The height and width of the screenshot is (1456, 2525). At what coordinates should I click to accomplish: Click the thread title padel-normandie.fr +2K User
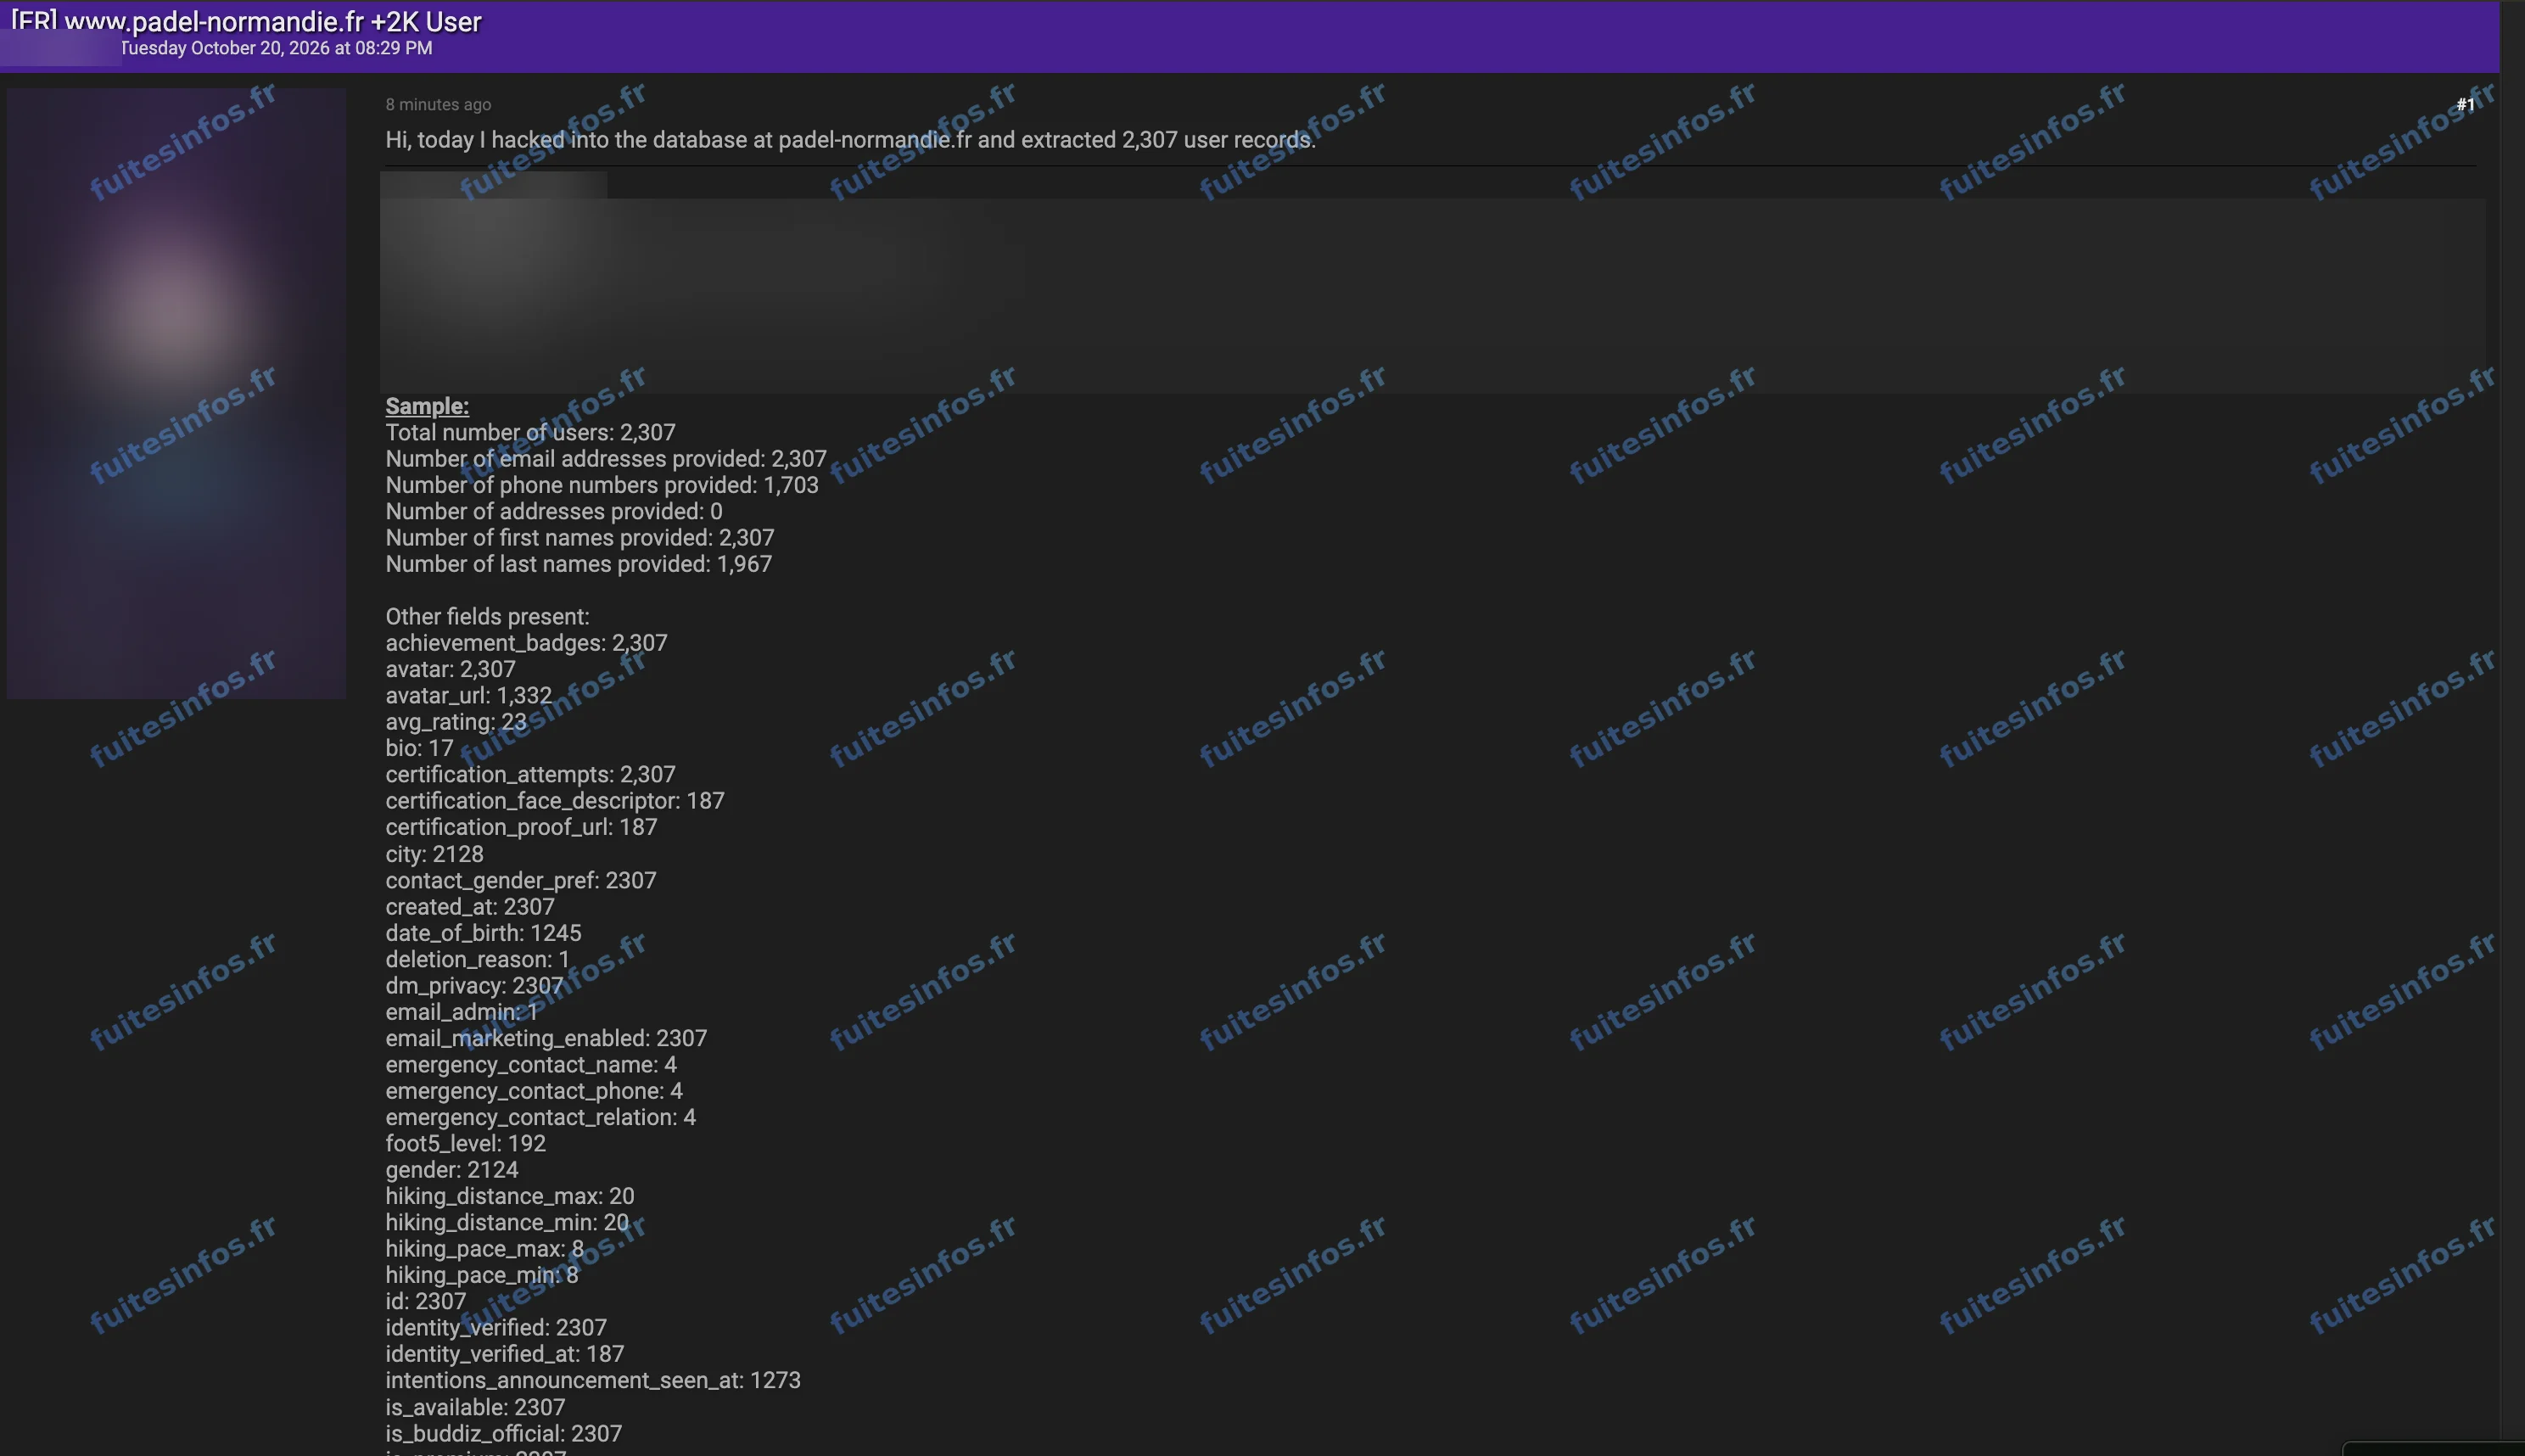246,21
